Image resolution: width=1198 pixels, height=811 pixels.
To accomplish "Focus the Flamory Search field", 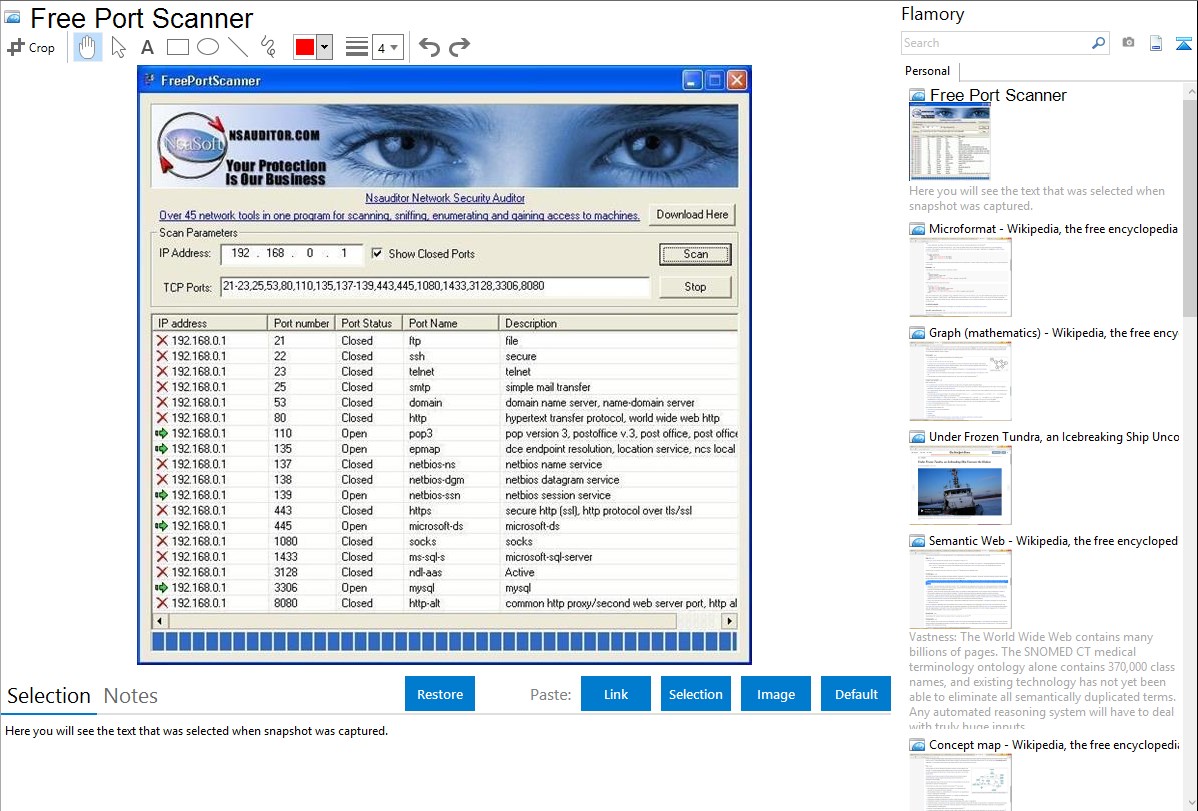I will coord(996,43).
